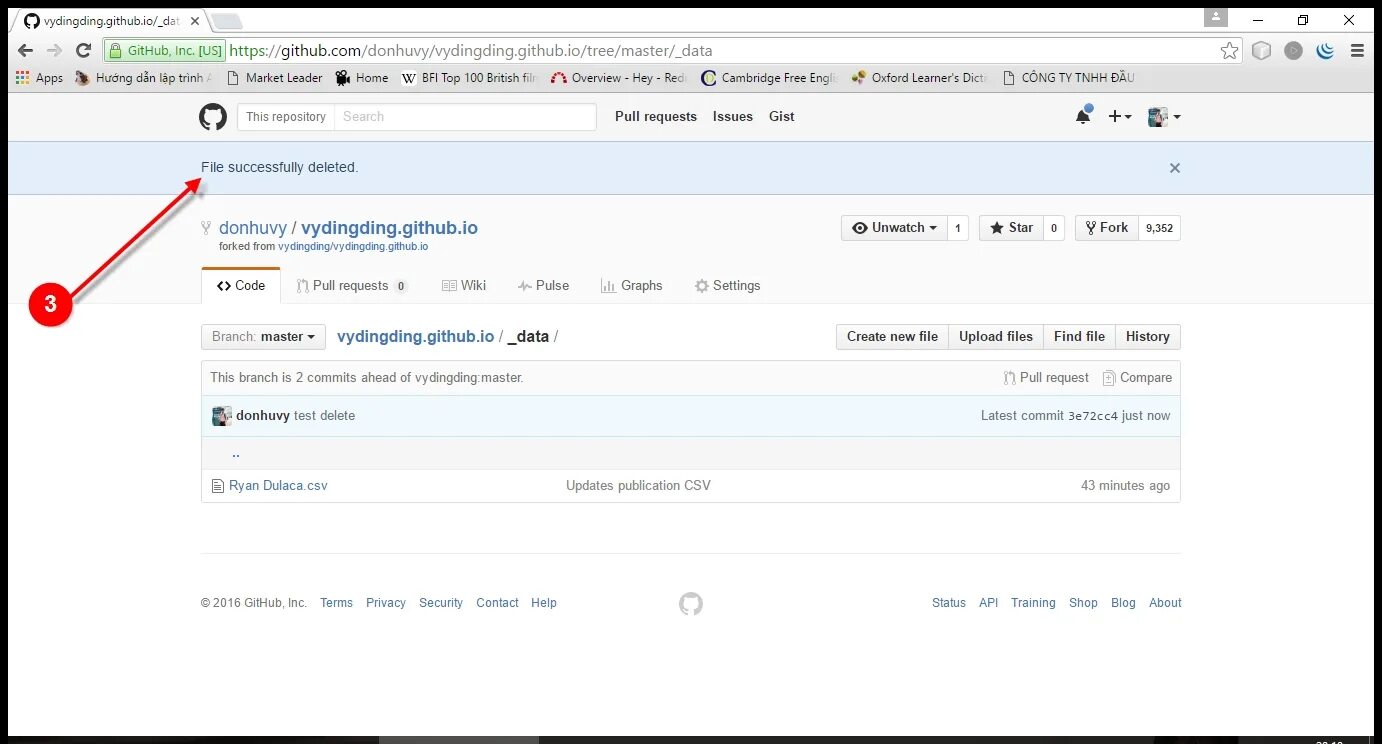Open the 'Updates publication CSV' commit message

point(638,486)
